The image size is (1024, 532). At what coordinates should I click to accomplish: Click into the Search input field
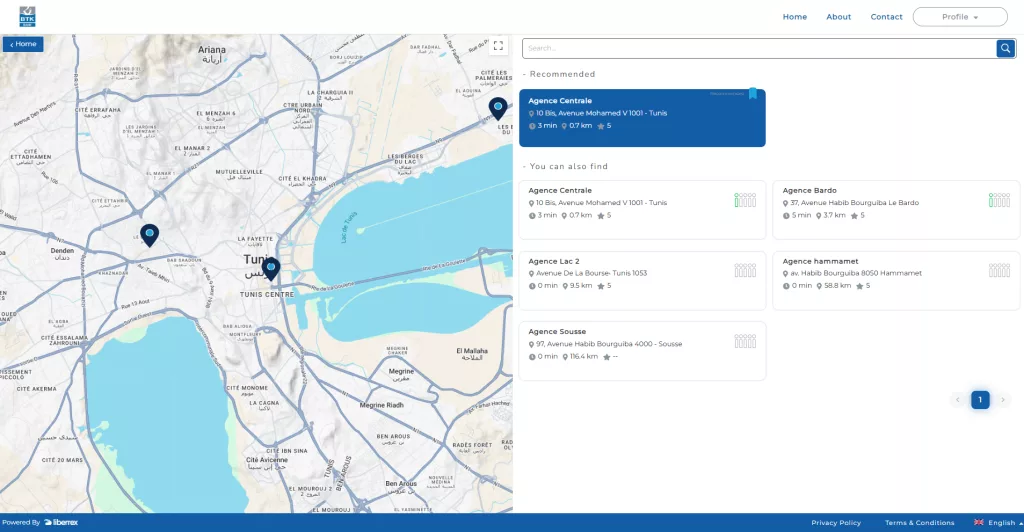tap(759, 48)
